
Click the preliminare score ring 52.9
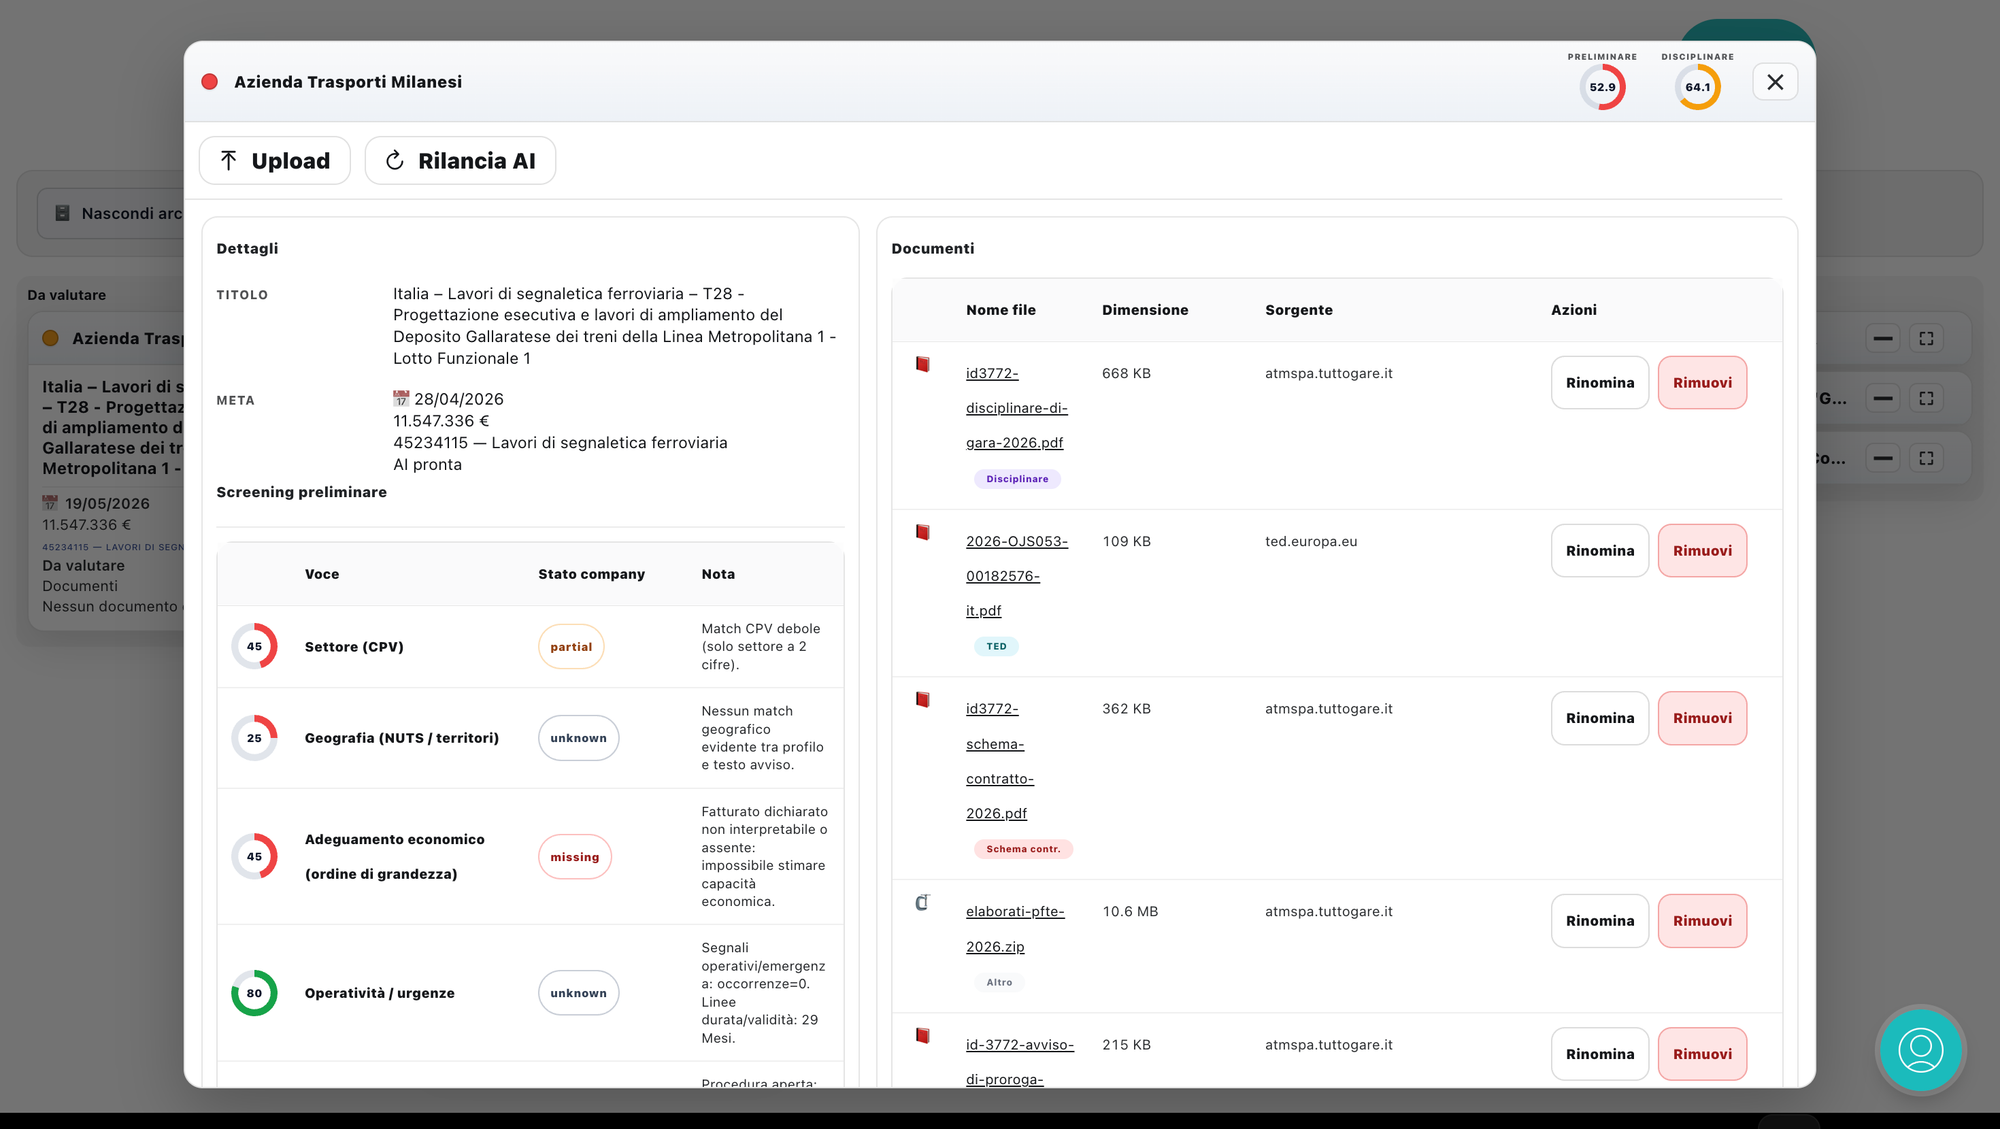click(x=1602, y=87)
